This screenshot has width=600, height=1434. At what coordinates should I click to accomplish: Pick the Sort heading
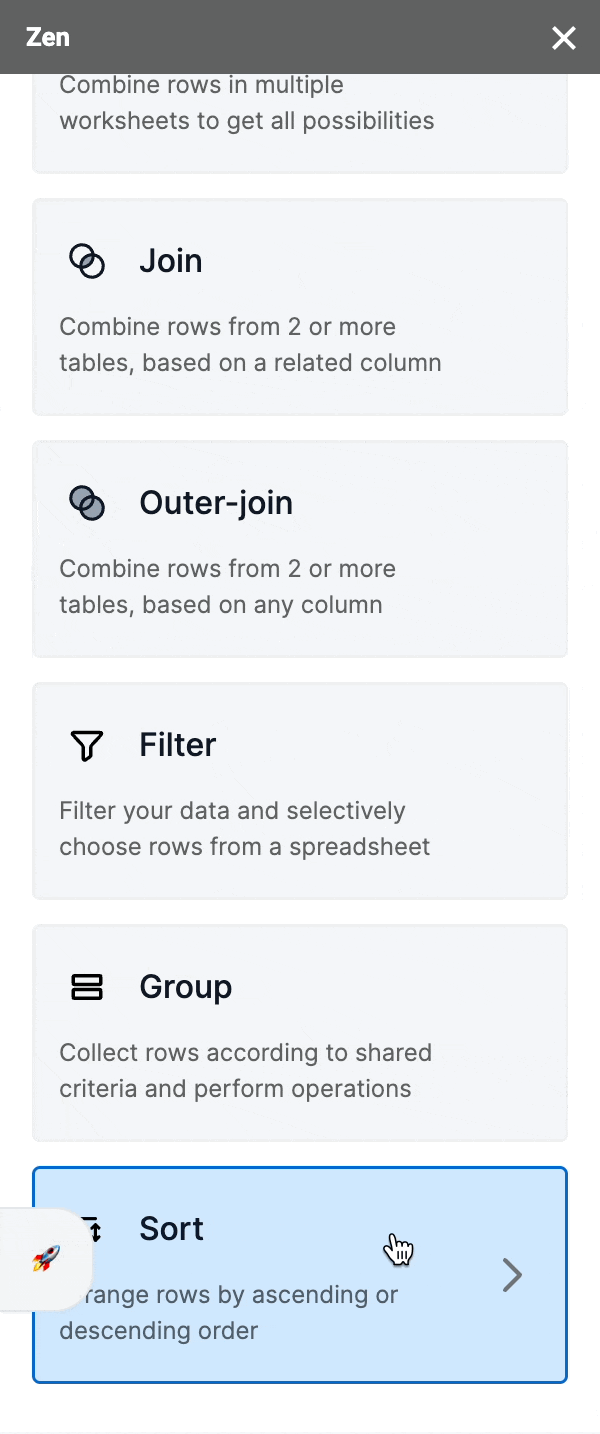(172, 1229)
